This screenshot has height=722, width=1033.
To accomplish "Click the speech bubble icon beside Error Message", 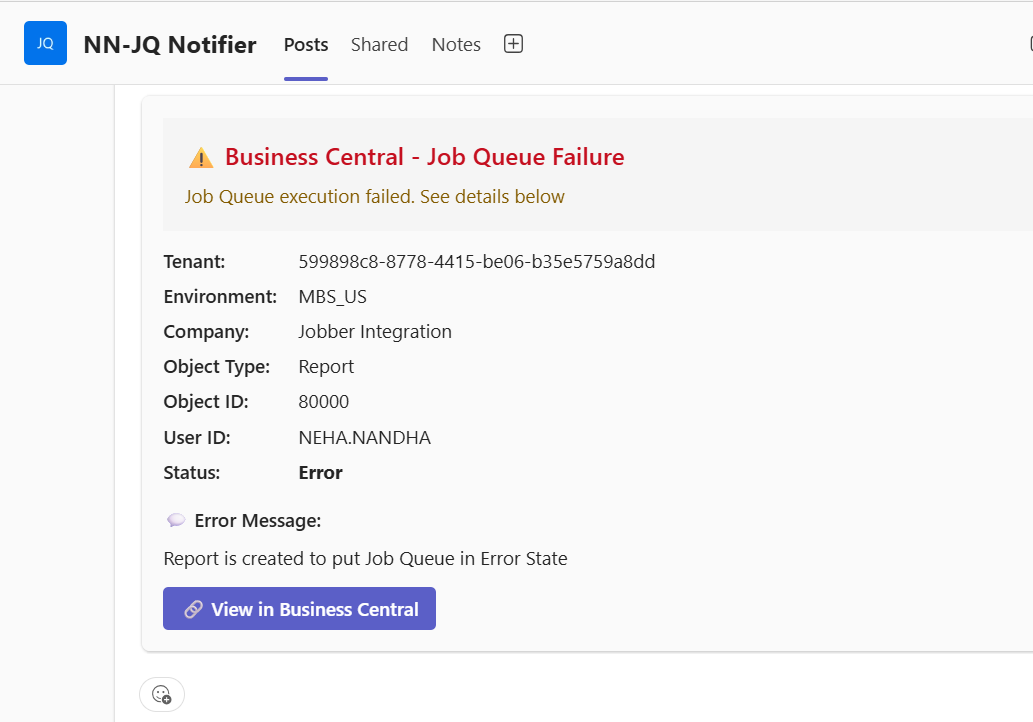I will 176,520.
